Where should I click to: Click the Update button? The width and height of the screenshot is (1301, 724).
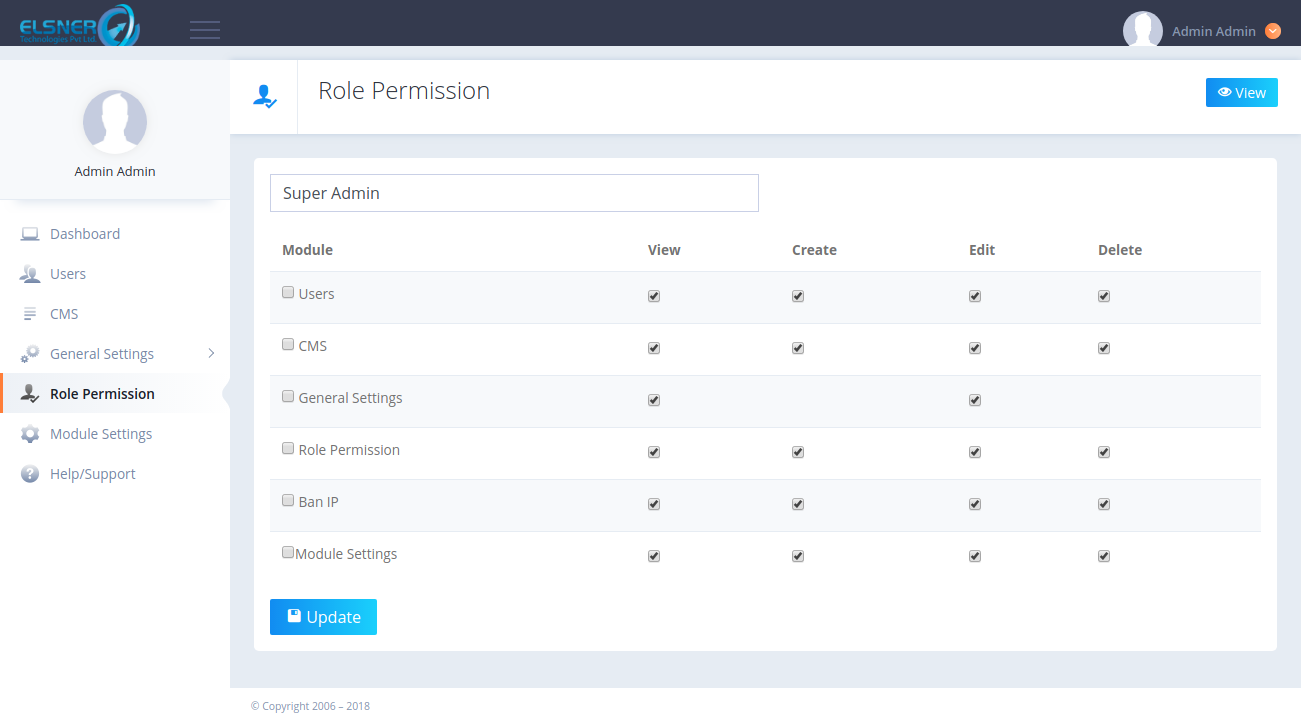(323, 617)
